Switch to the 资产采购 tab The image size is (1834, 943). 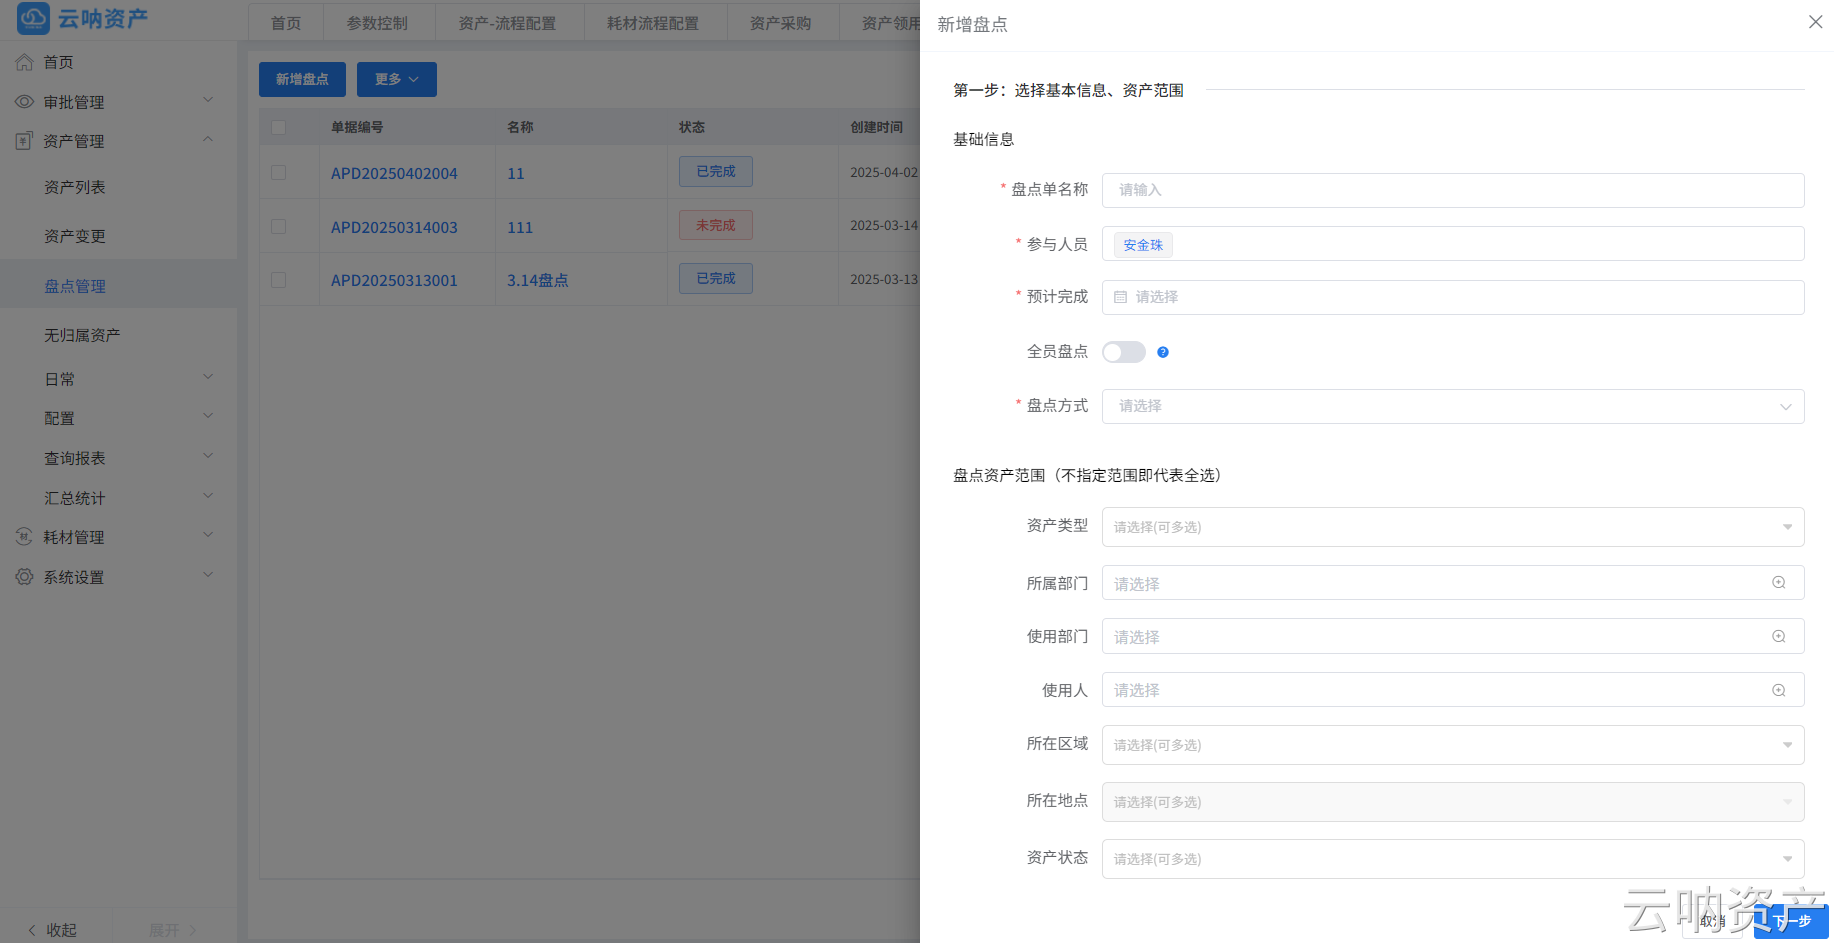pyautogui.click(x=782, y=22)
